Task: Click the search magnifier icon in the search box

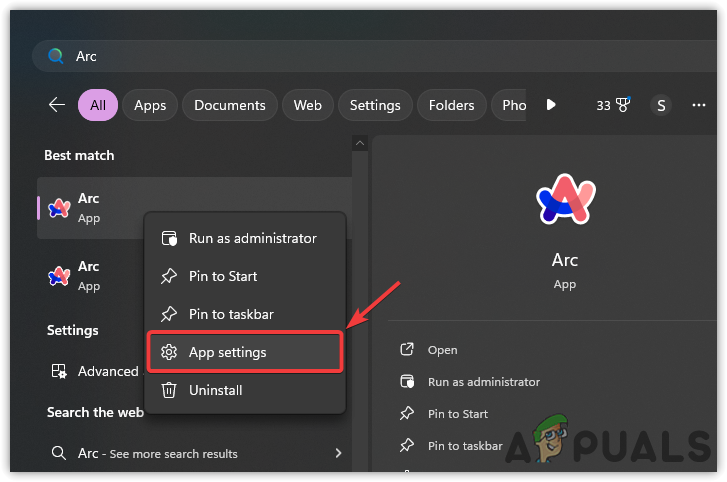Action: (x=56, y=56)
